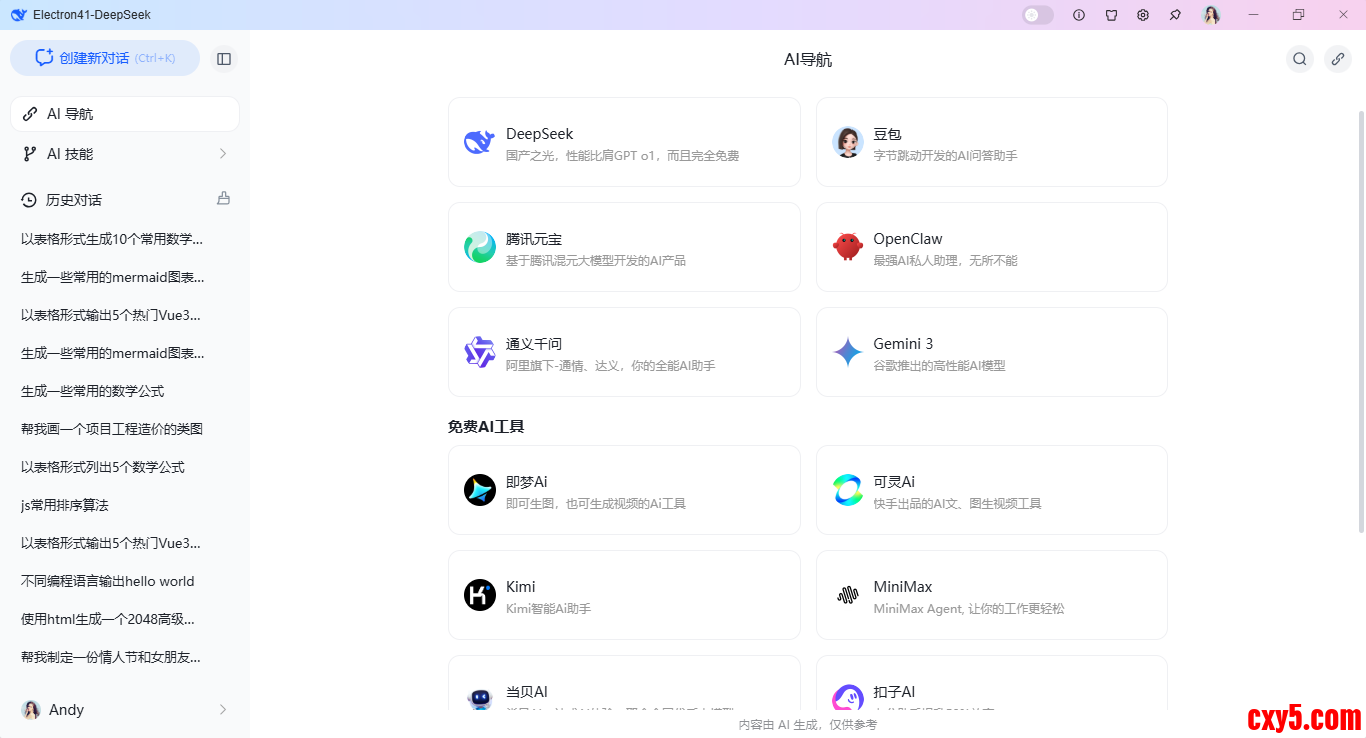This screenshot has height=738, width=1366.
Task: Open the OpenClaw red mascot card
Action: 992,247
